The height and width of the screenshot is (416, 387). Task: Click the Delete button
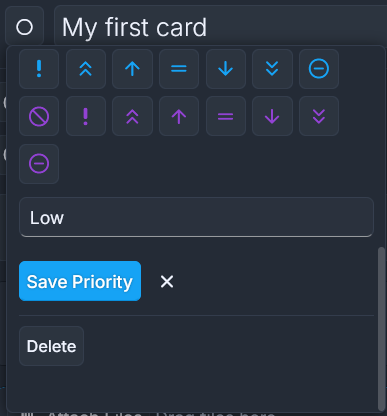tap(51, 346)
